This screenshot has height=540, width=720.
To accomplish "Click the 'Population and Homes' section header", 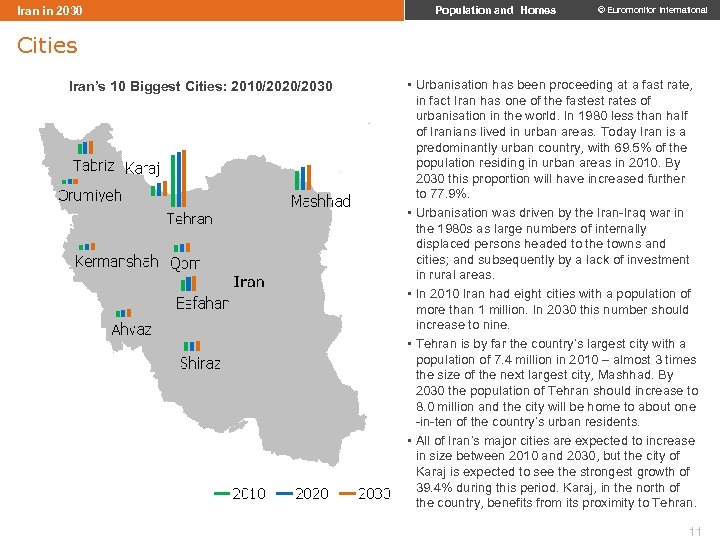I will pos(495,10).
